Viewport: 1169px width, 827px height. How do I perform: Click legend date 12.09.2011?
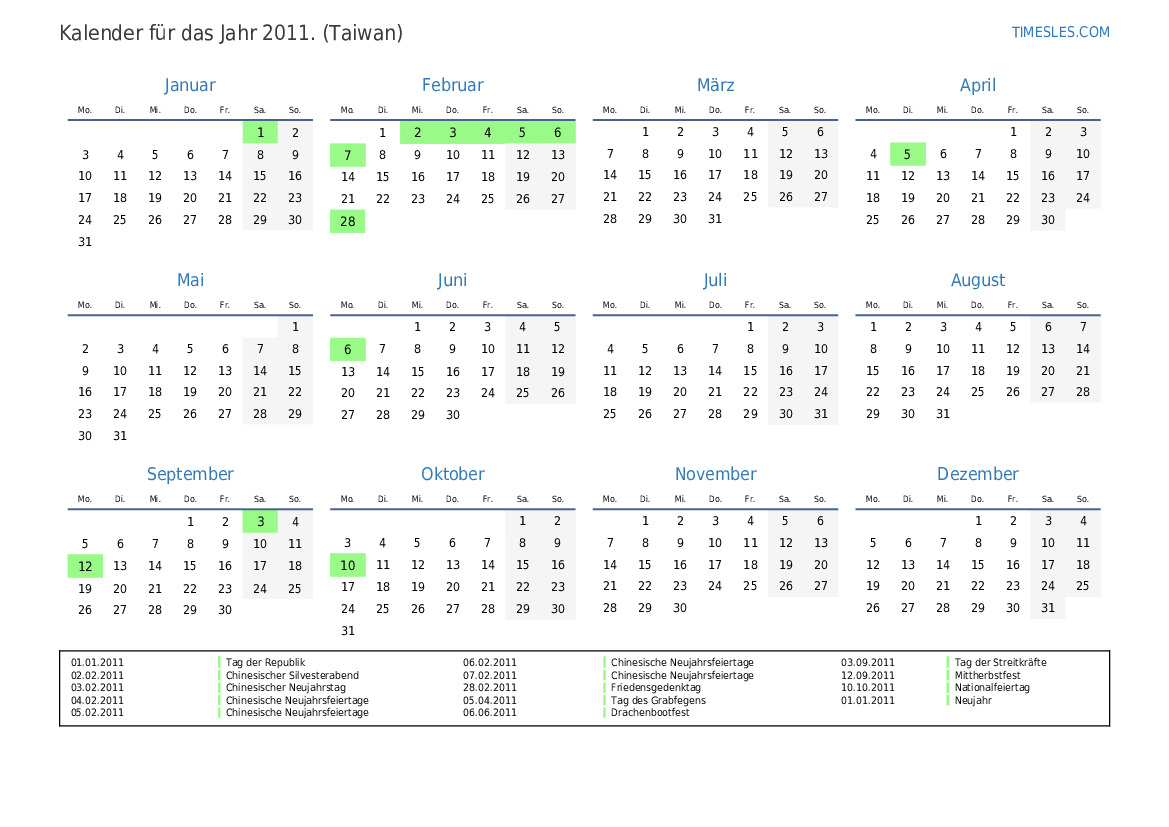[x=868, y=676]
